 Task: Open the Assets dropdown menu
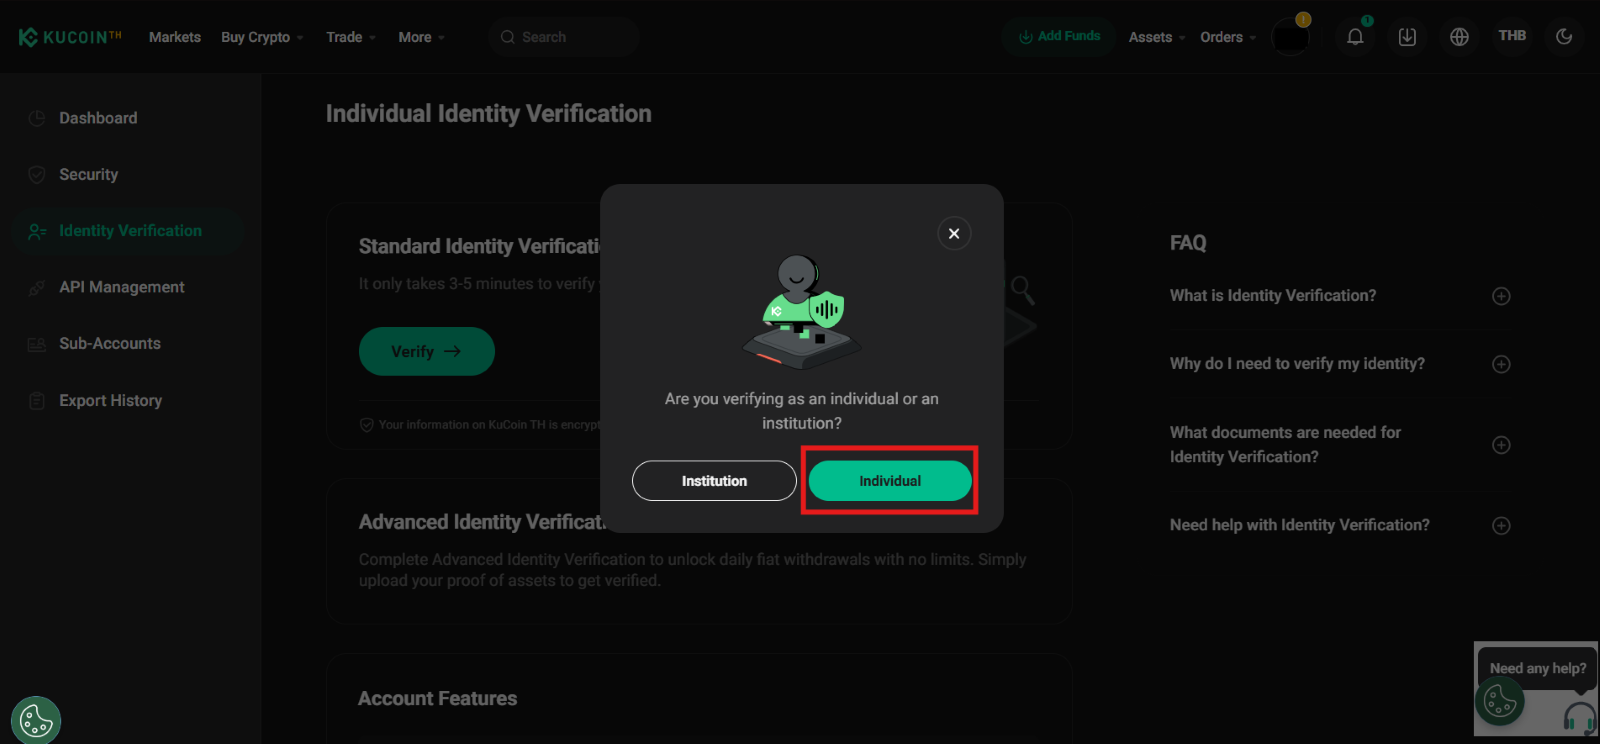1156,37
